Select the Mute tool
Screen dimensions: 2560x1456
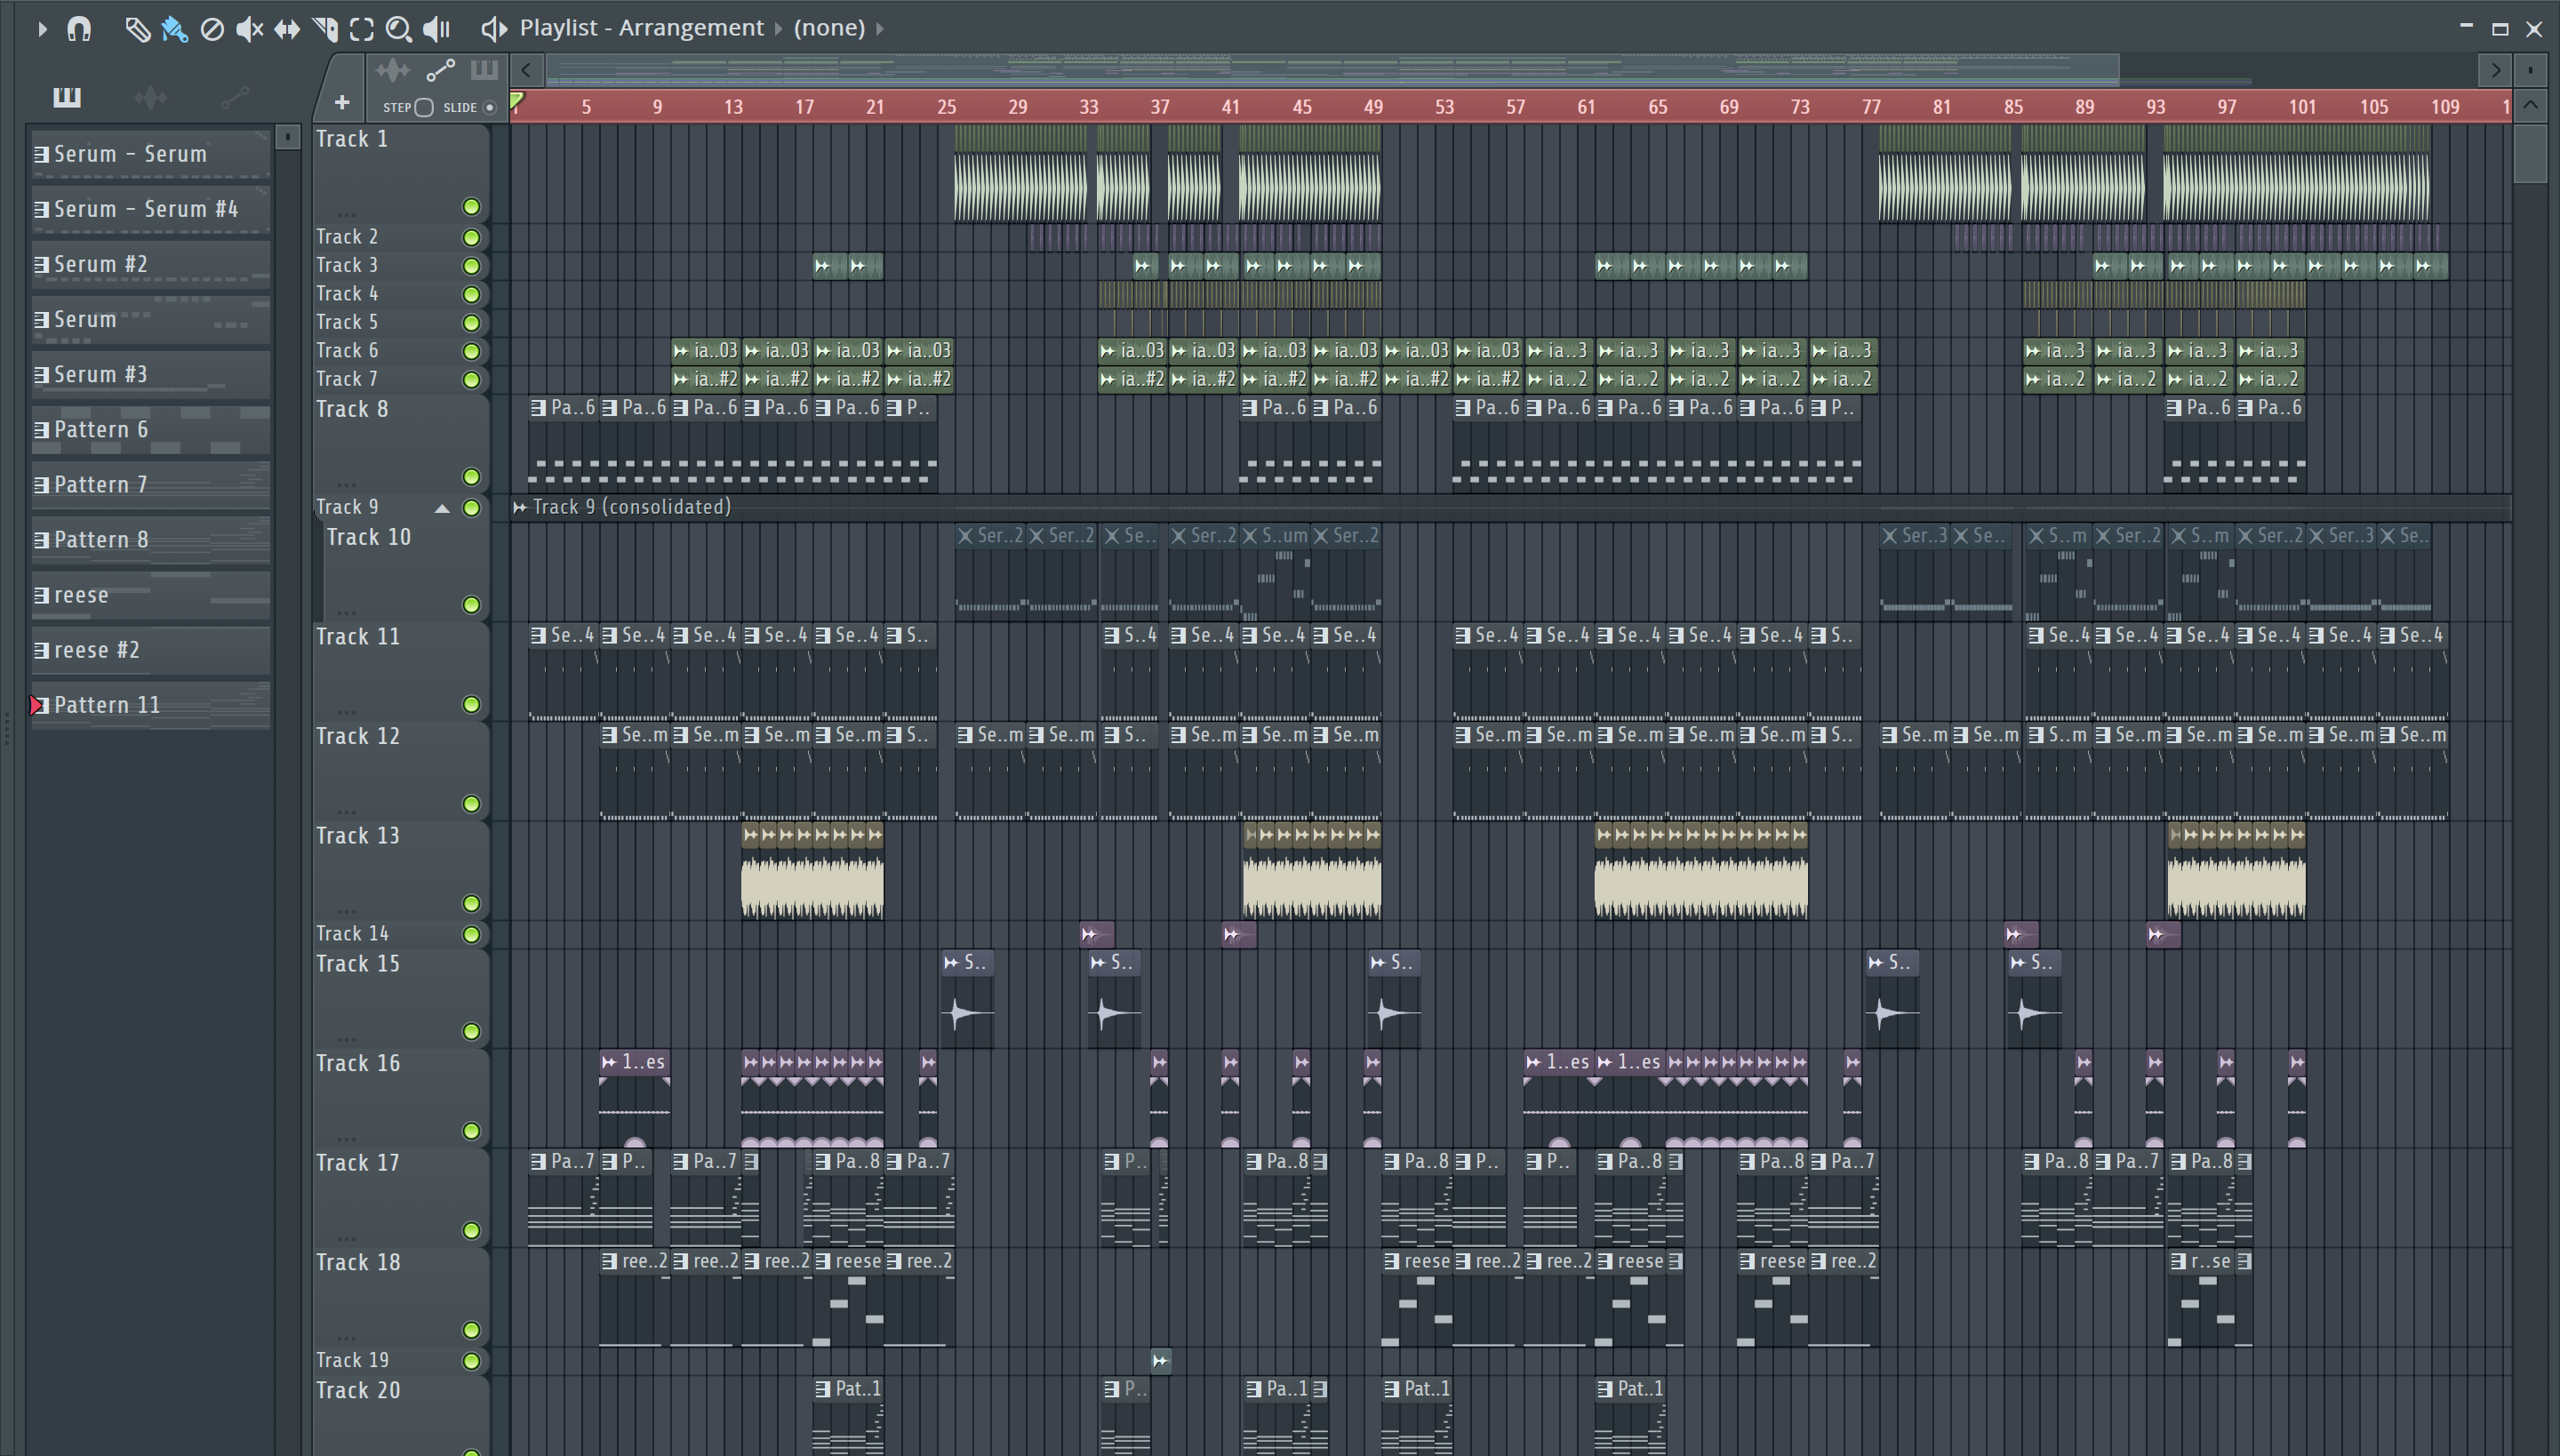click(249, 29)
